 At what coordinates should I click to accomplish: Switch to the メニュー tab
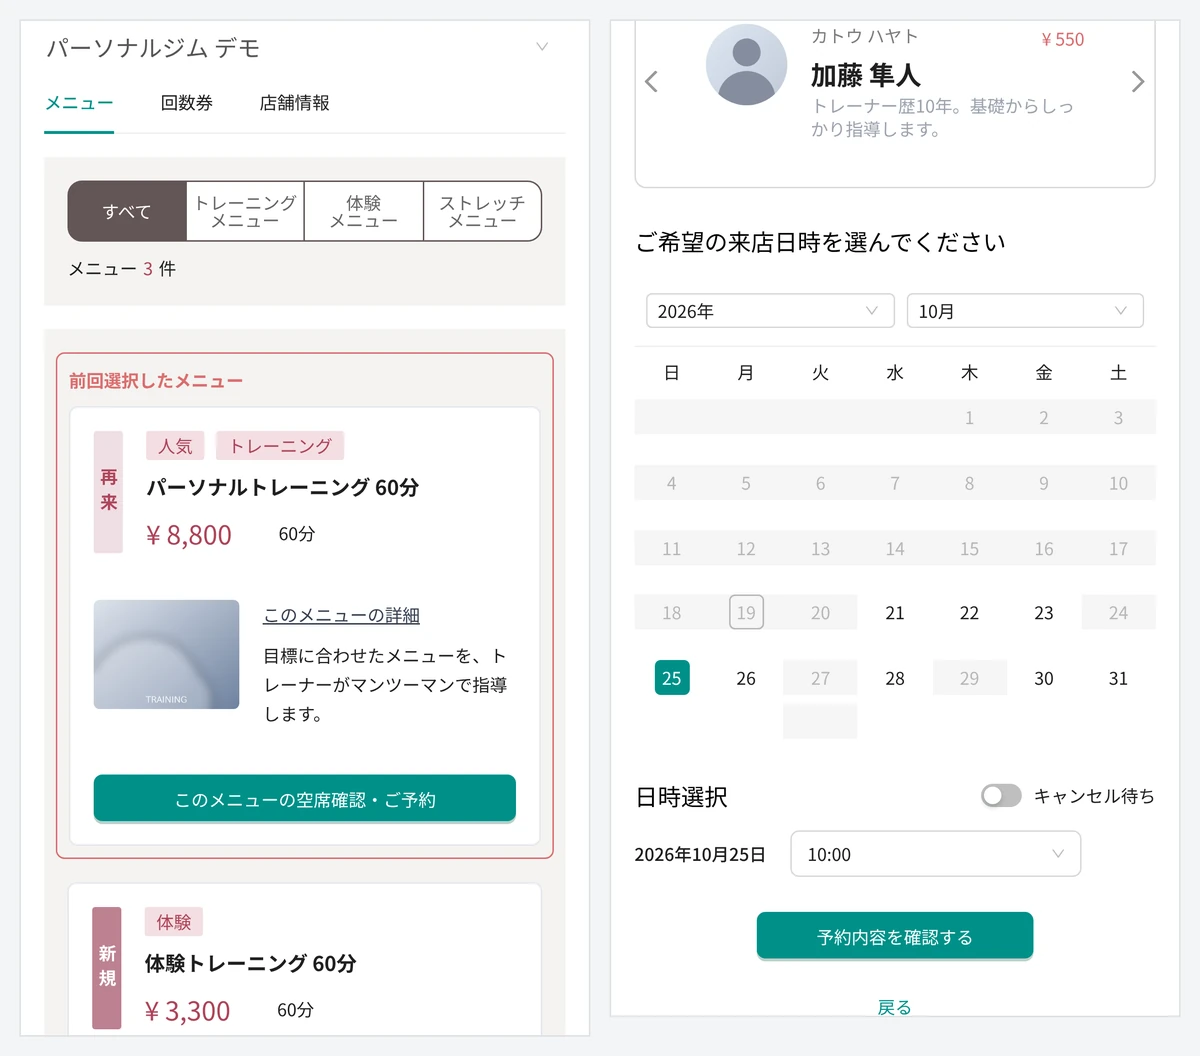[79, 103]
